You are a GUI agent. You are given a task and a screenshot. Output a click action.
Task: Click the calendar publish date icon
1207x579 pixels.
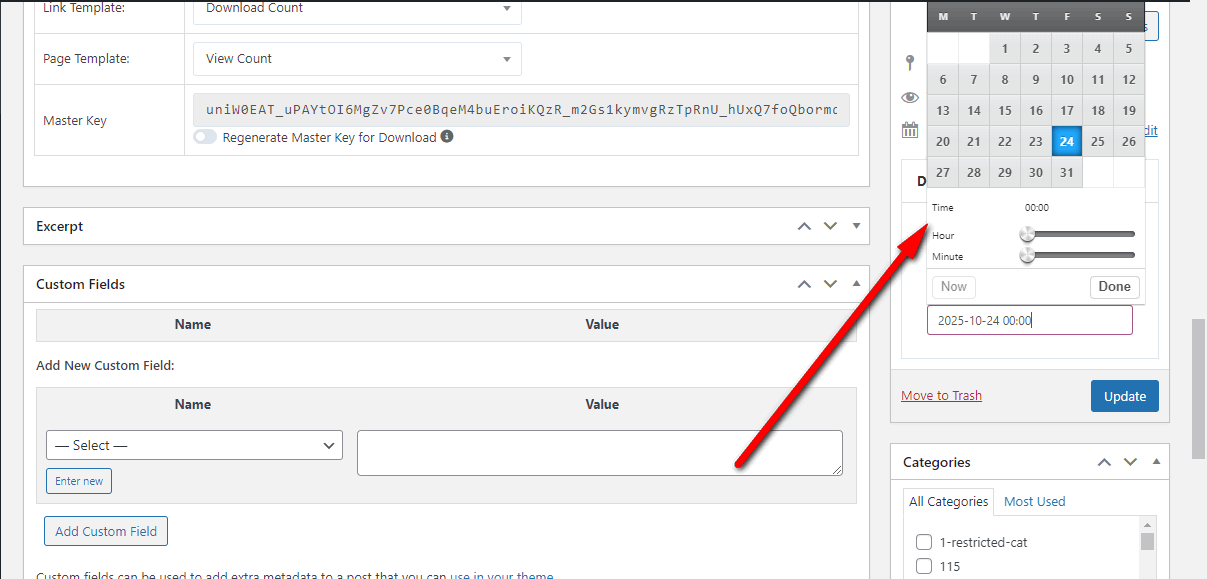tap(910, 130)
